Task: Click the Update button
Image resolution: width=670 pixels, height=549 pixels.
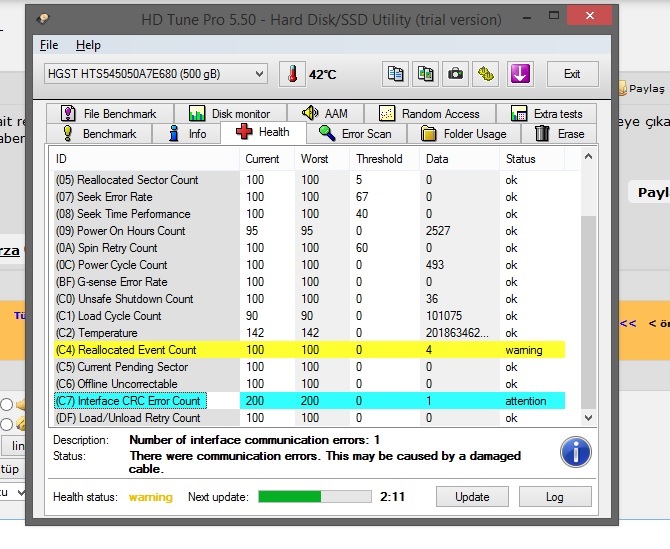Action: [x=472, y=497]
